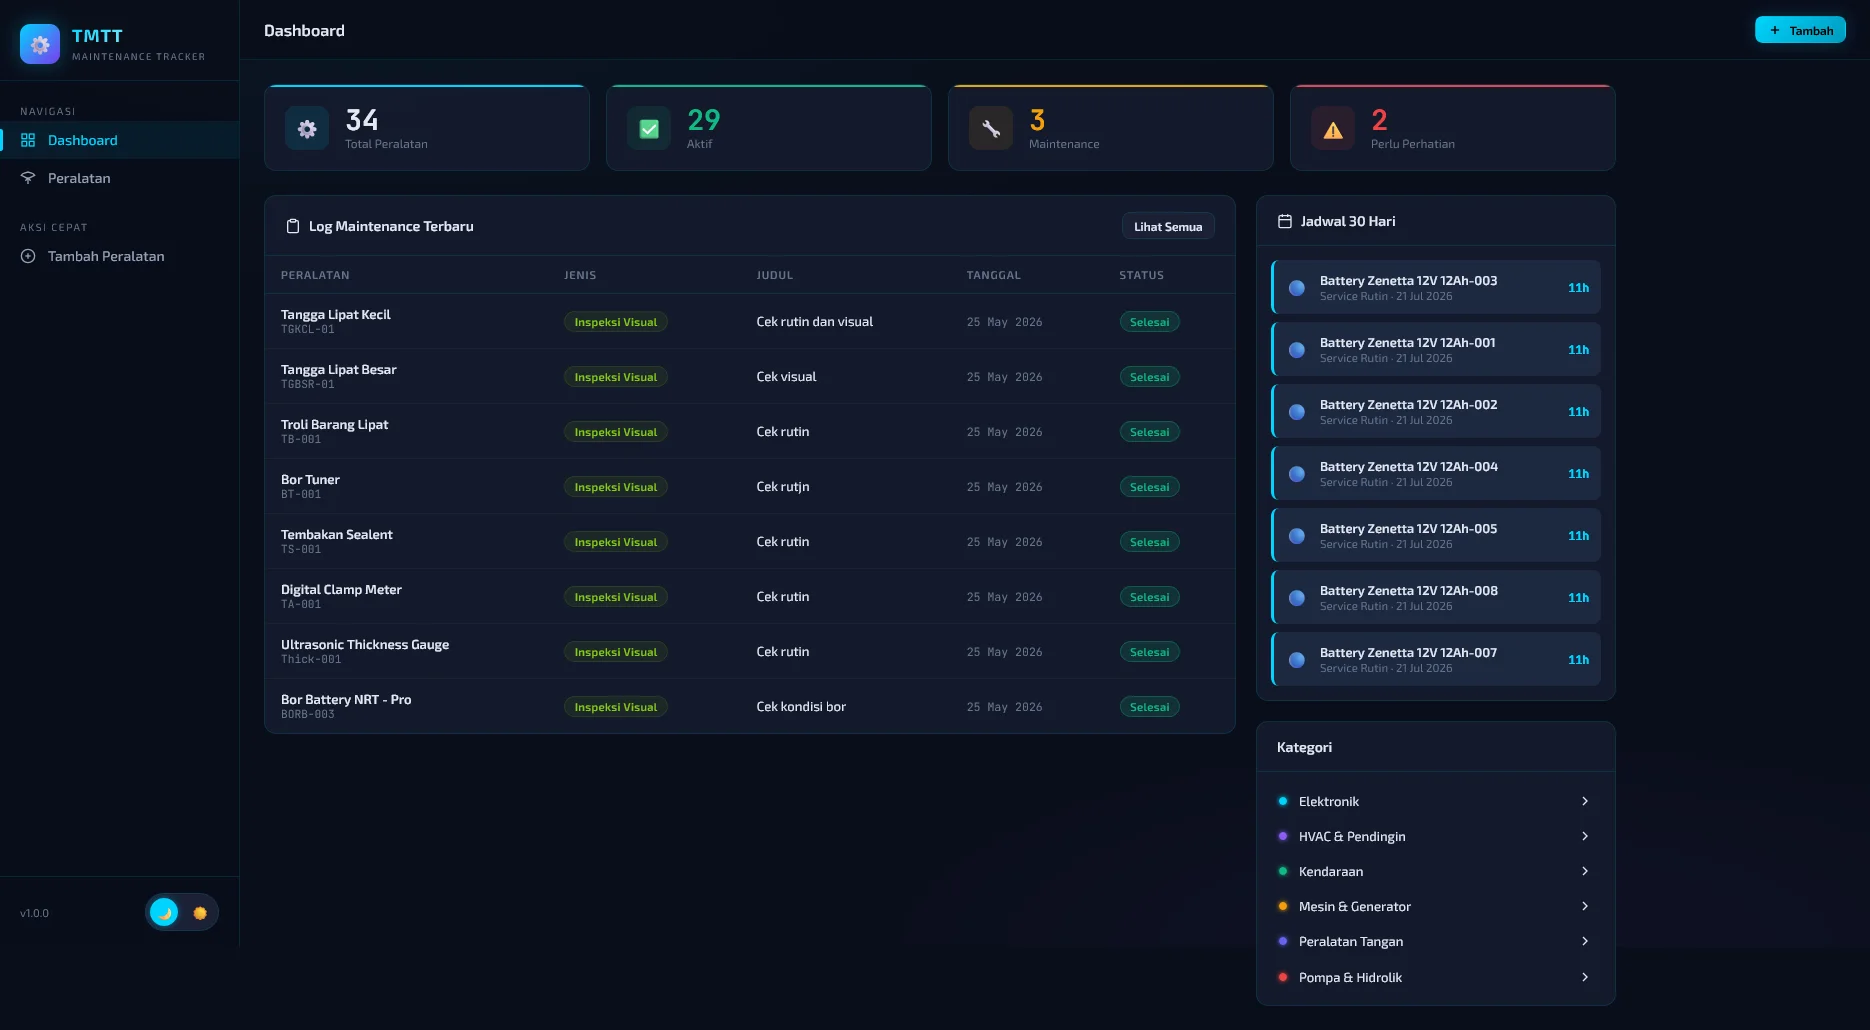
Task: Click the 'Cek kondisi bor' title cell
Action: [x=801, y=706]
